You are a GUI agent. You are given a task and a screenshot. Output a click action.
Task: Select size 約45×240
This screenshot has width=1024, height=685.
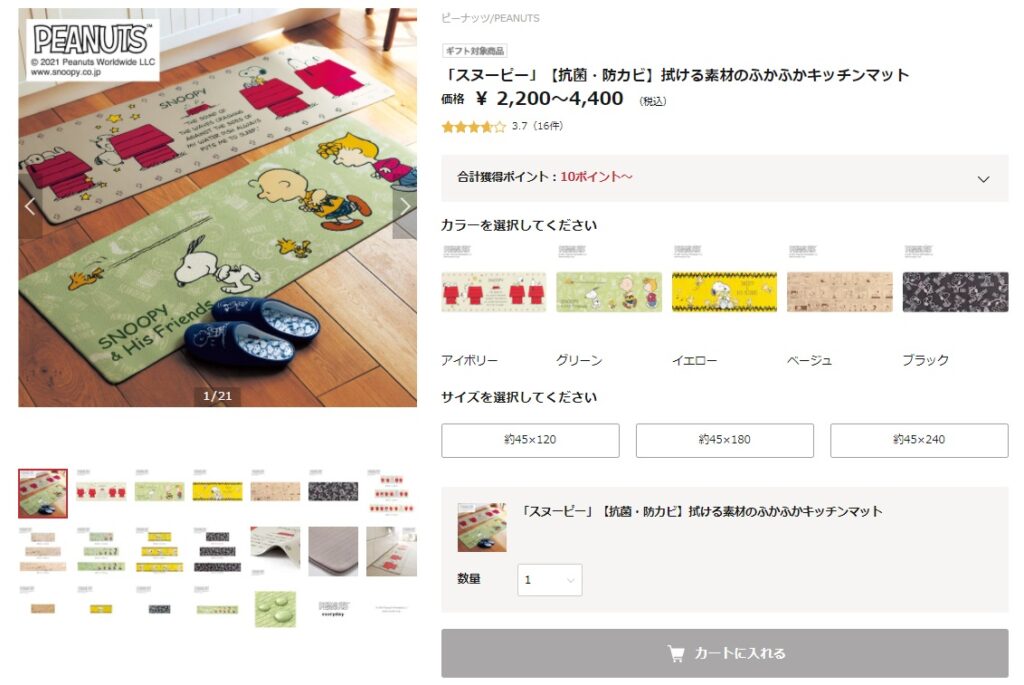(x=919, y=440)
